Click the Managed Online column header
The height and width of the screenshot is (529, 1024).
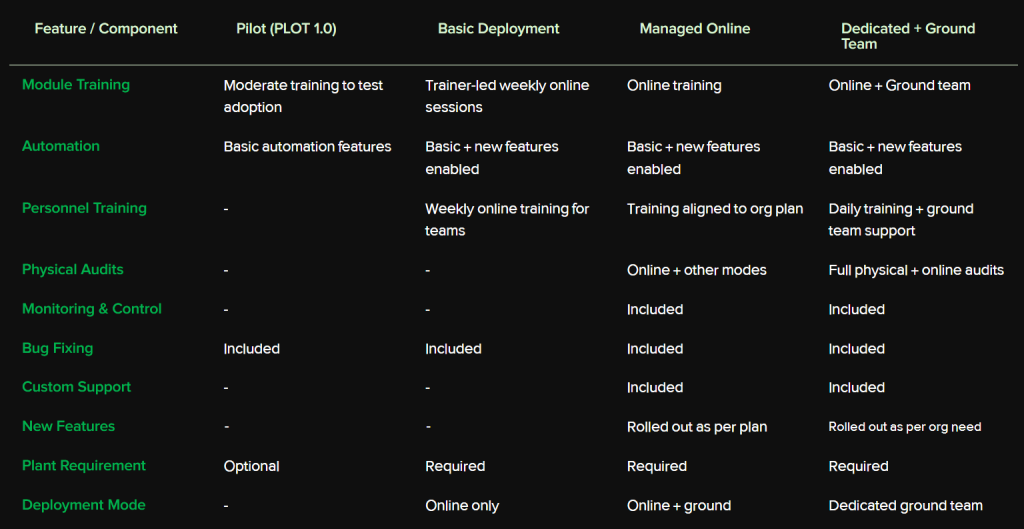coord(695,29)
